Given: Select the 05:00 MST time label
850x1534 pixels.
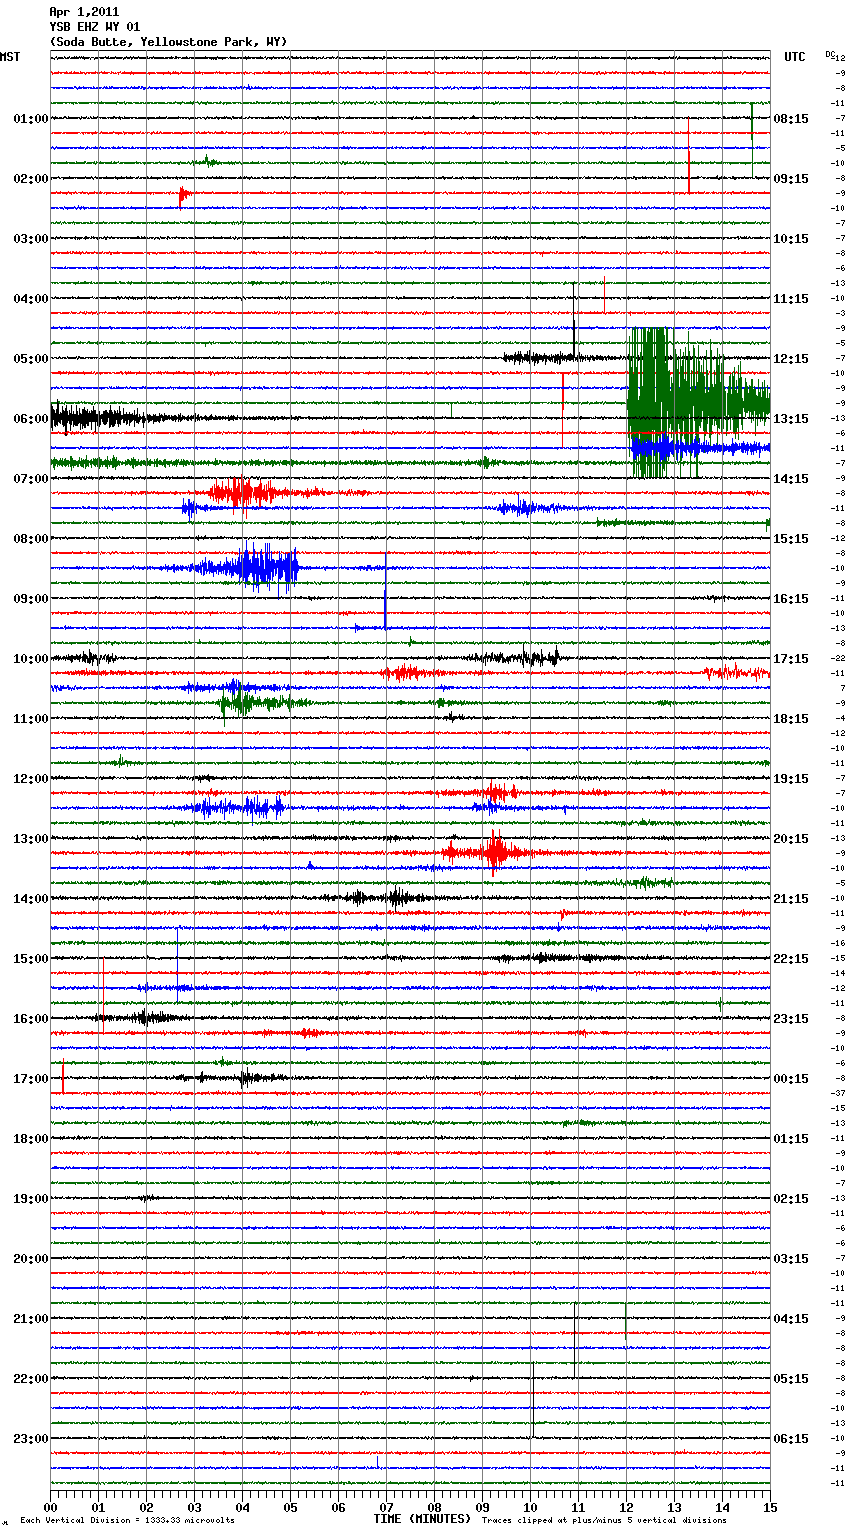Looking at the screenshot, I should [31, 359].
